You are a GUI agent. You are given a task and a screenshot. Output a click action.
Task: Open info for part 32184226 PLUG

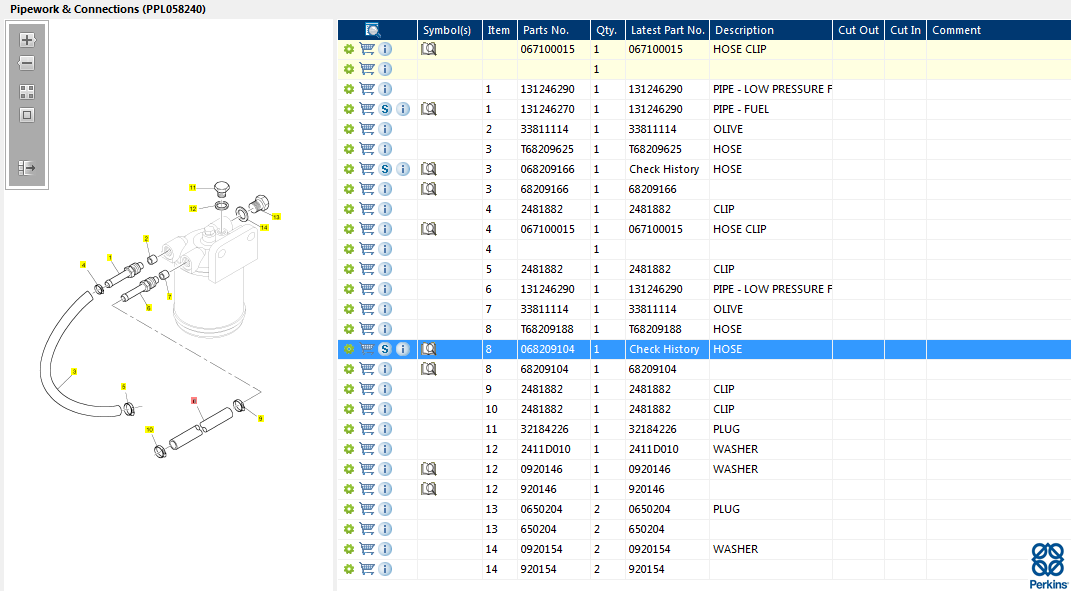[385, 429]
